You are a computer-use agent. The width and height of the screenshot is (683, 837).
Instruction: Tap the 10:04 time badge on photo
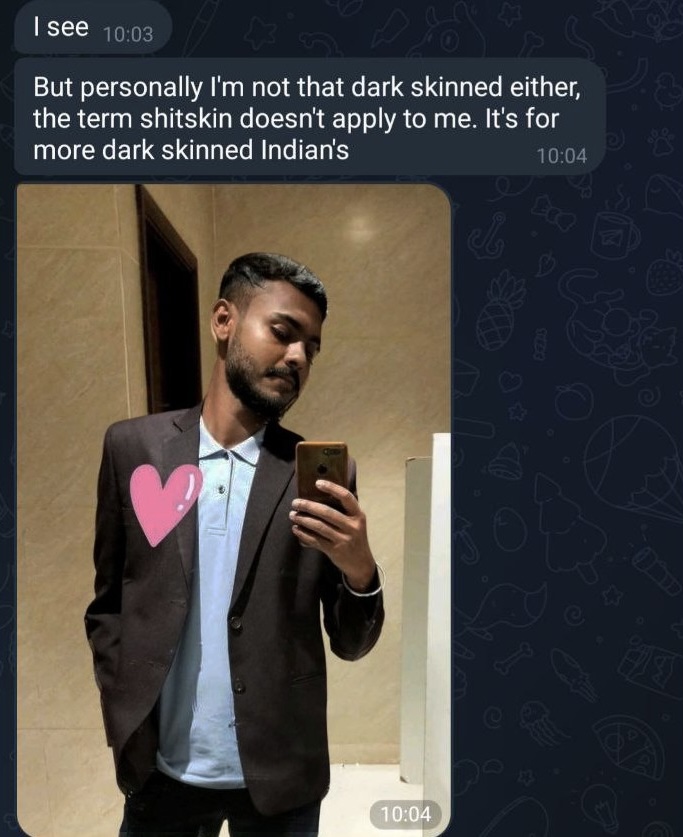pyautogui.click(x=406, y=814)
